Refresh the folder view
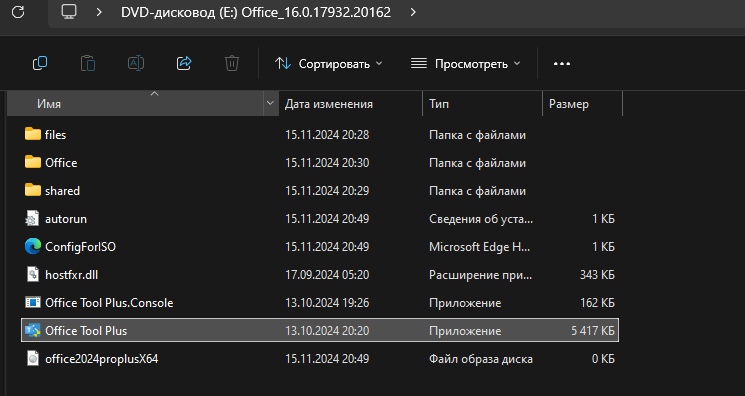The image size is (745, 396). 18,12
